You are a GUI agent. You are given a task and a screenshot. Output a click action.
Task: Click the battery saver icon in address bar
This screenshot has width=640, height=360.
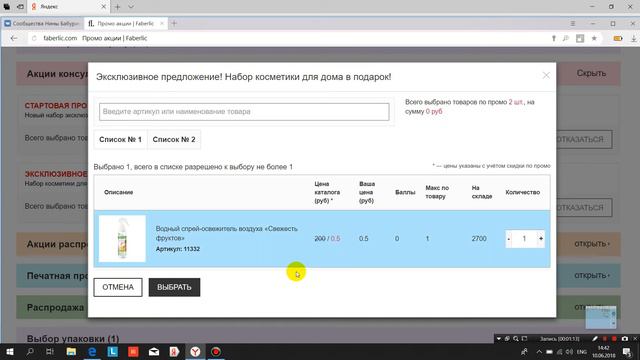point(618,38)
